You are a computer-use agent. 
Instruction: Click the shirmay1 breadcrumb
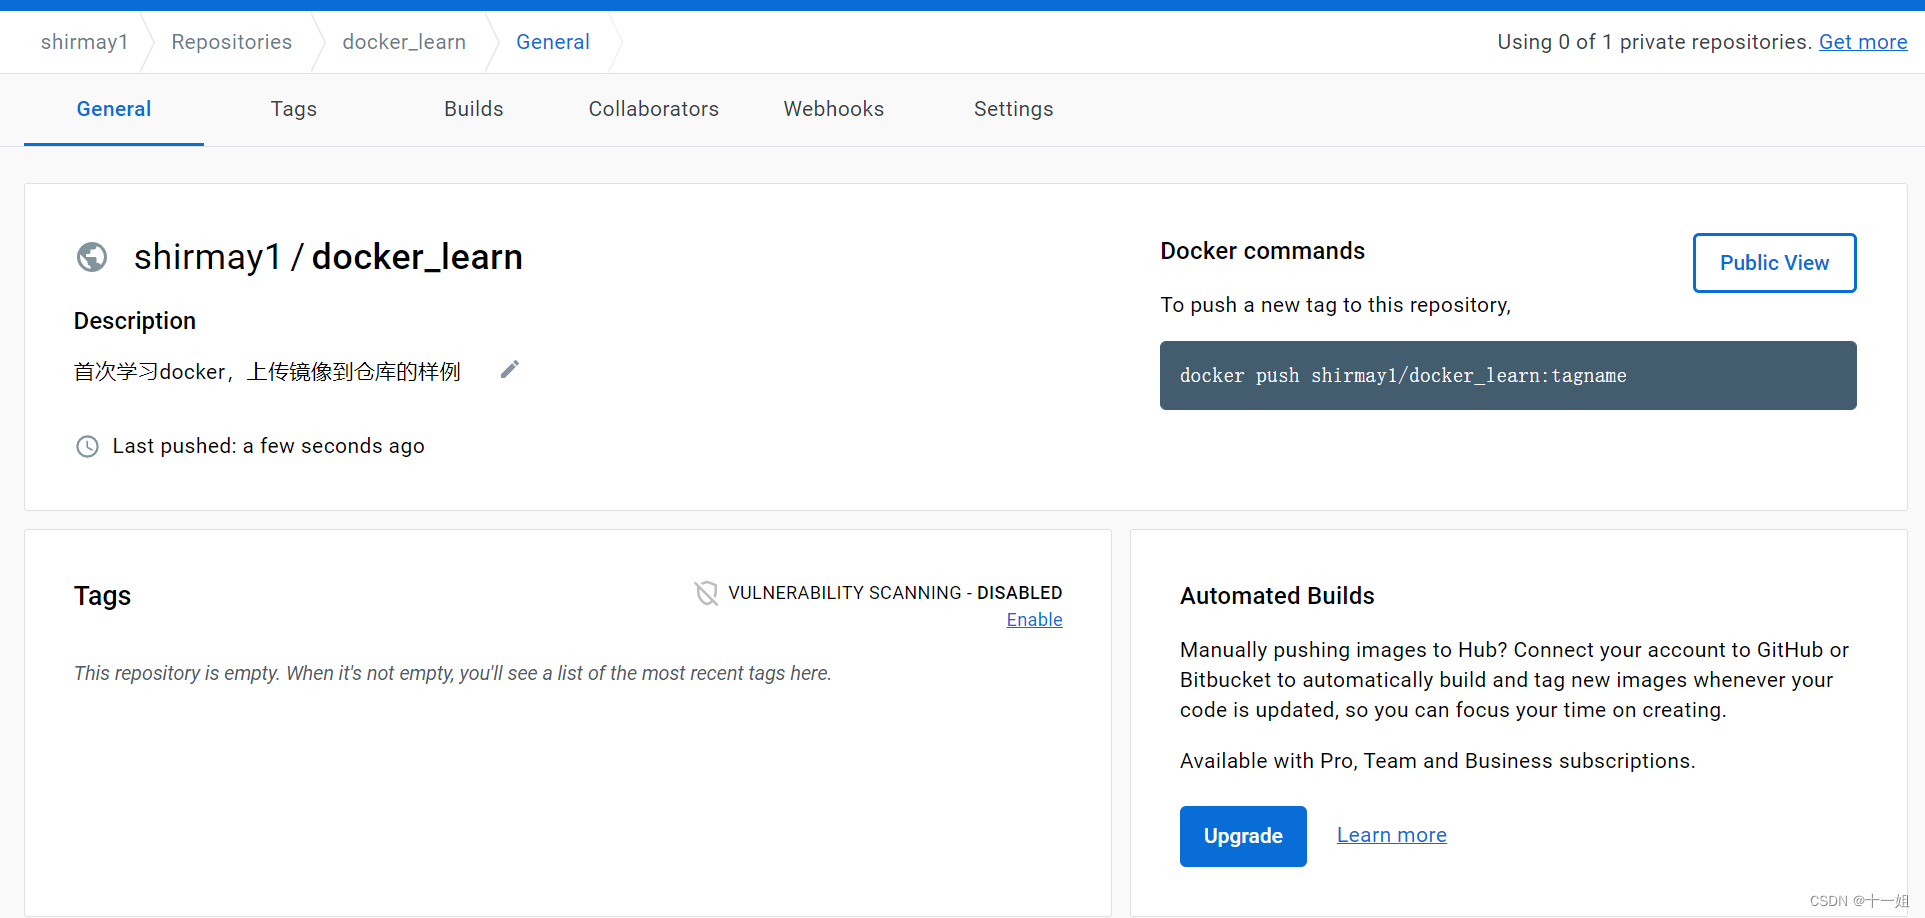click(x=85, y=42)
